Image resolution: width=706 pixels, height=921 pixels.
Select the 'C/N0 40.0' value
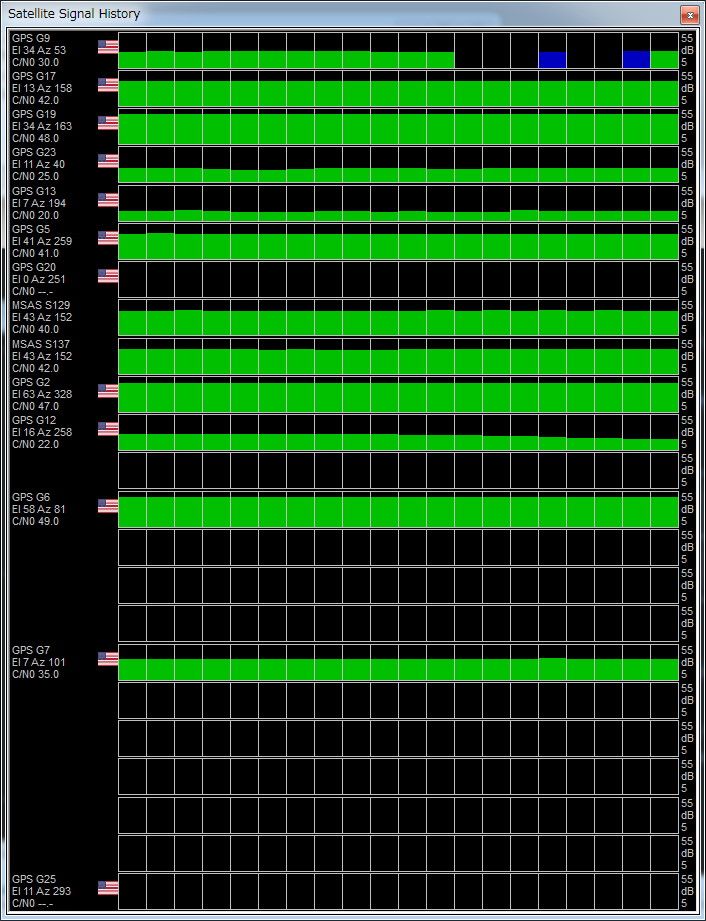35,330
